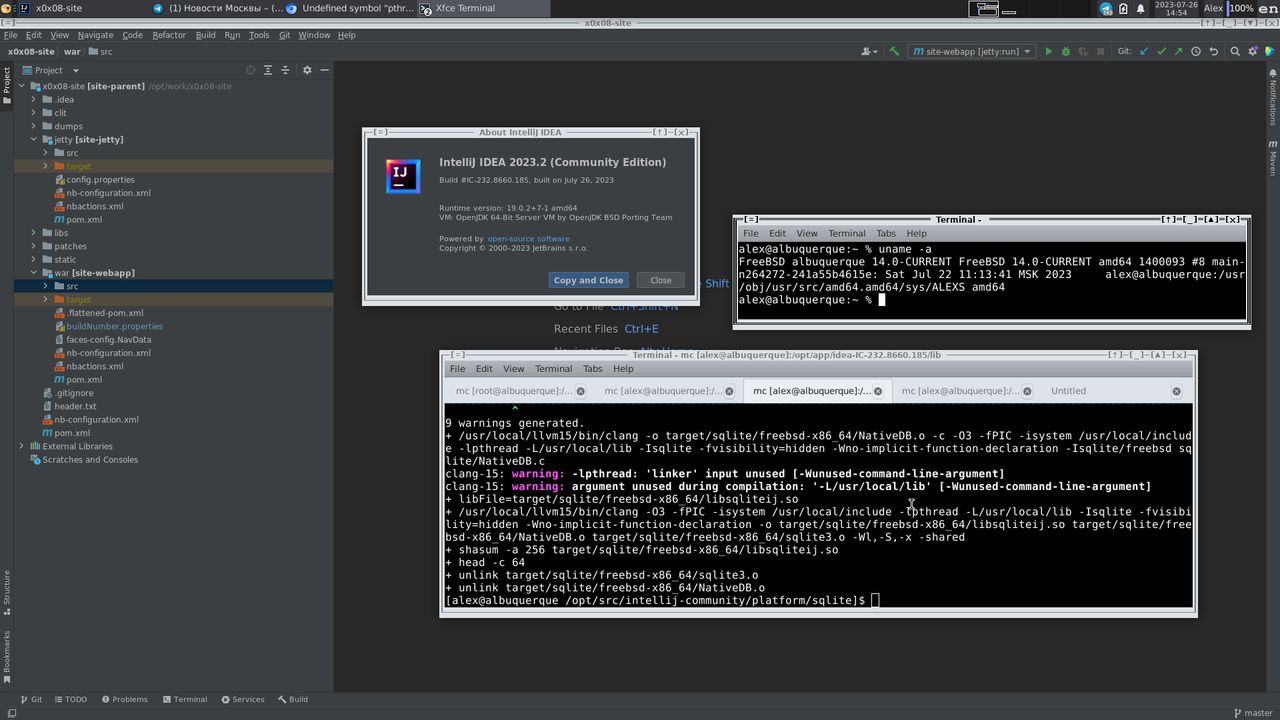Image resolution: width=1280 pixels, height=720 pixels.
Task: Open Tabs menu in lower terminal window
Action: tap(593, 369)
